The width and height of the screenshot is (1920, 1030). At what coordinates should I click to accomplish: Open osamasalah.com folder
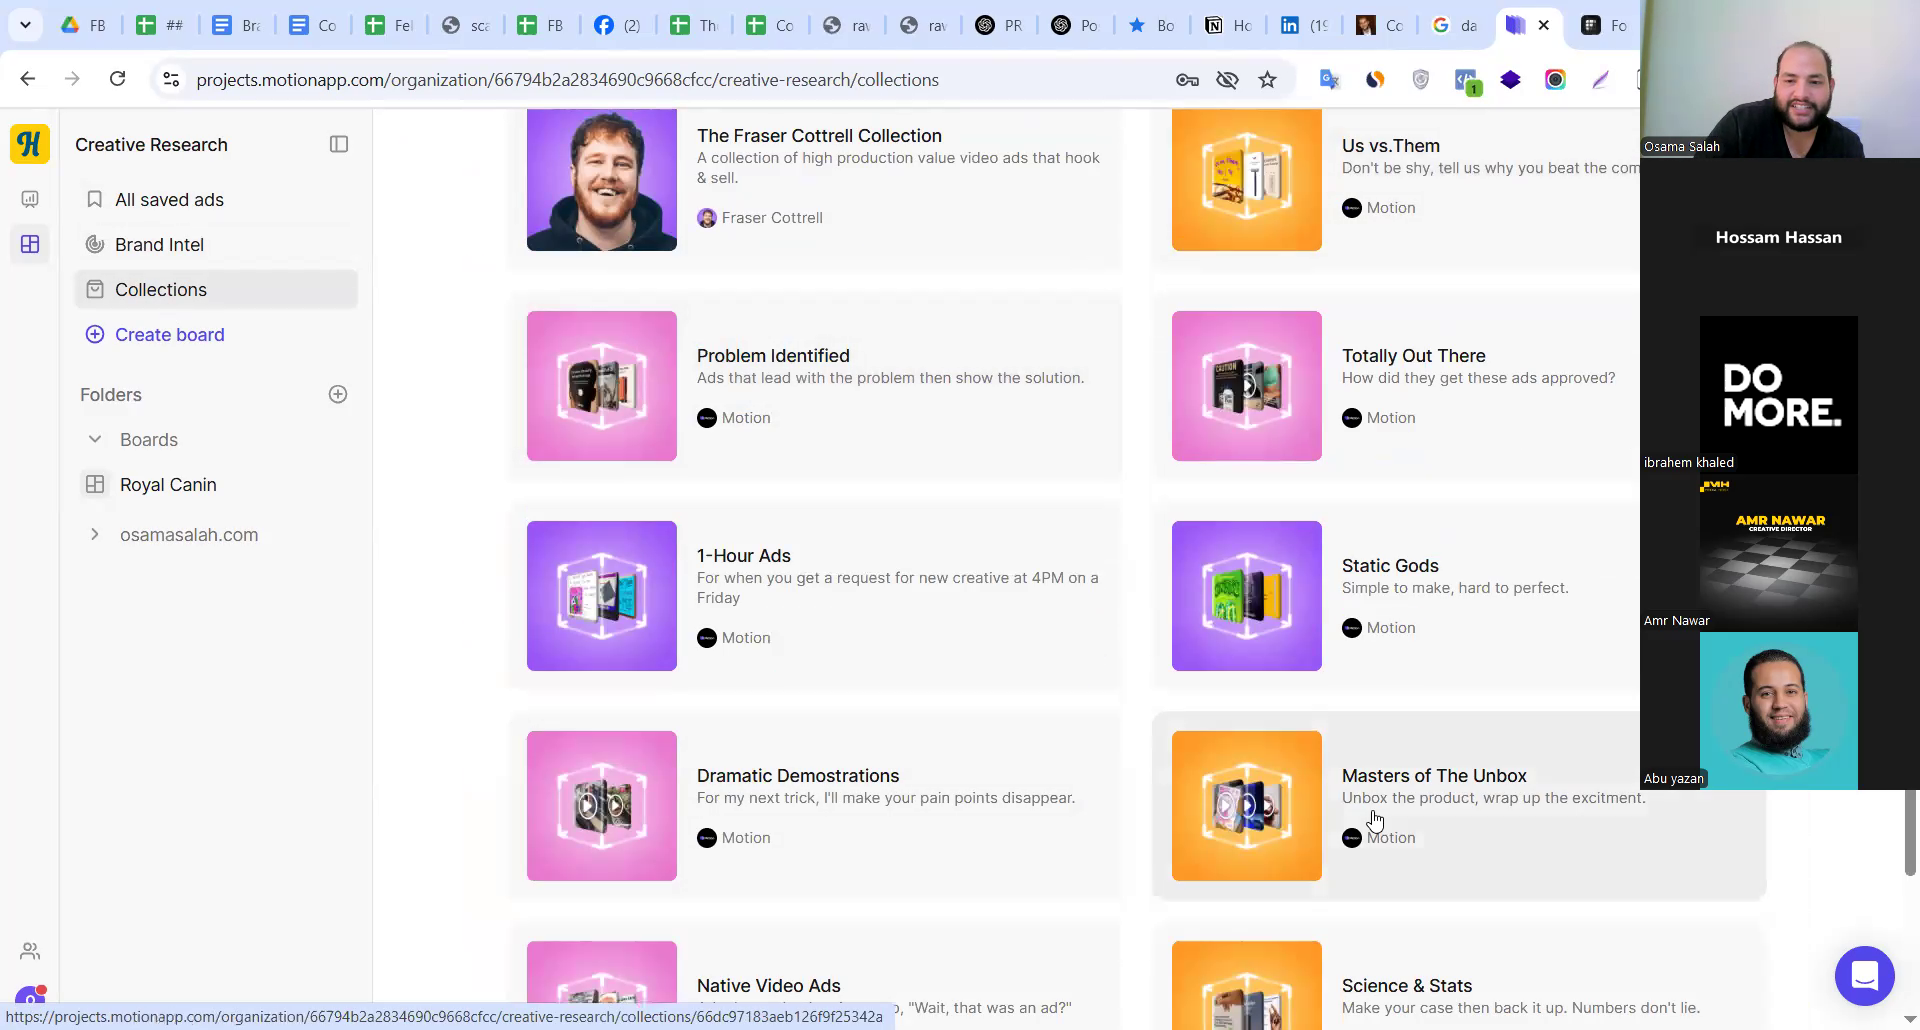[x=189, y=534]
